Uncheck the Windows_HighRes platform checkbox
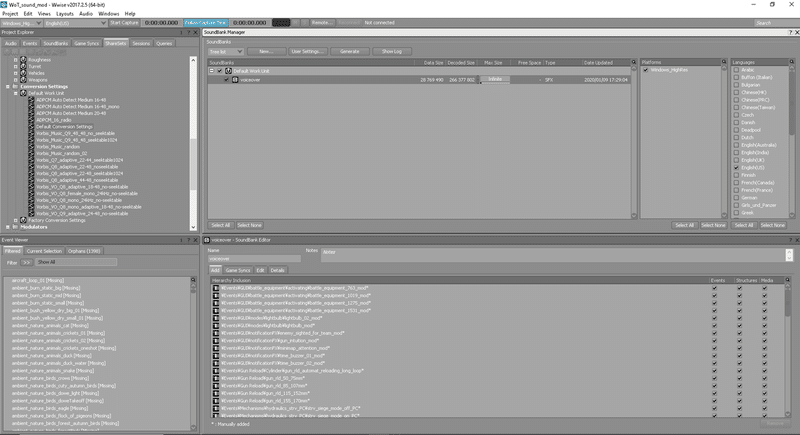 pyautogui.click(x=646, y=70)
